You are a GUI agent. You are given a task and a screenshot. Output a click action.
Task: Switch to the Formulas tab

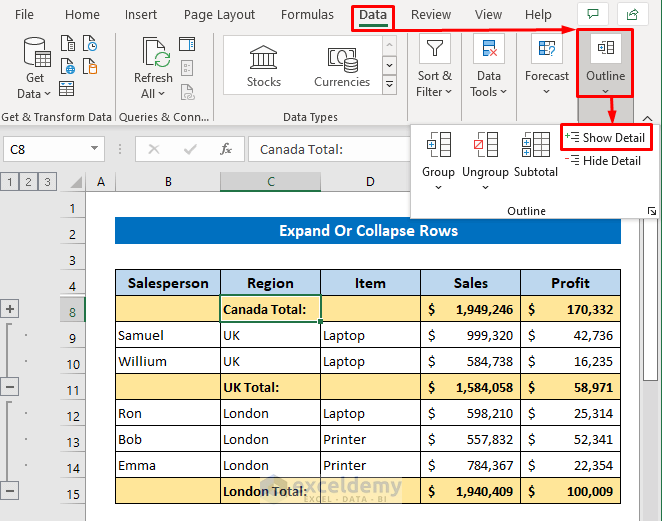tap(307, 15)
